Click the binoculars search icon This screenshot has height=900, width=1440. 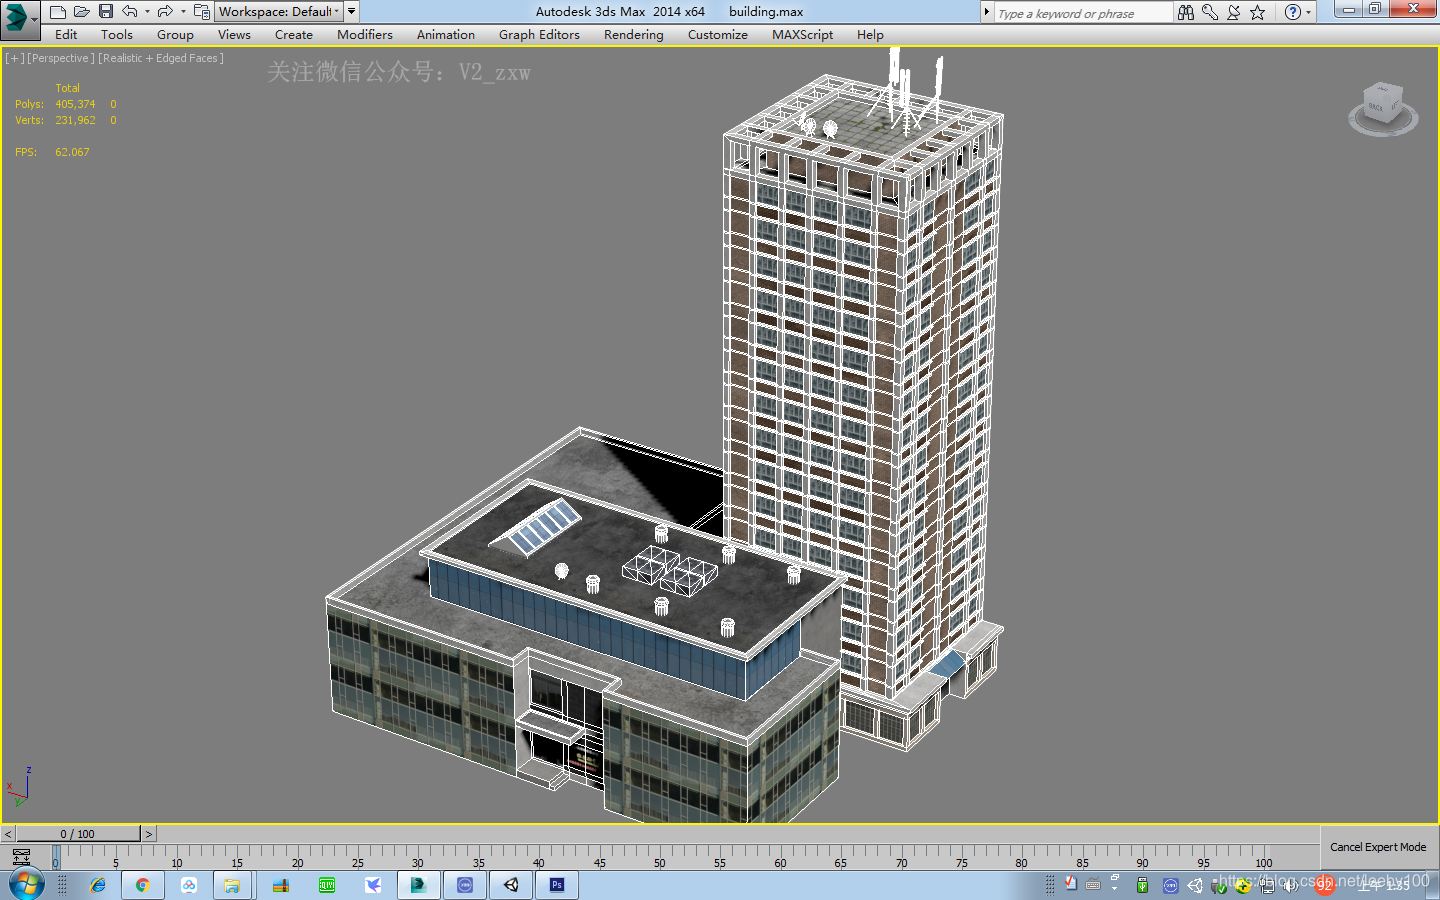[1186, 13]
